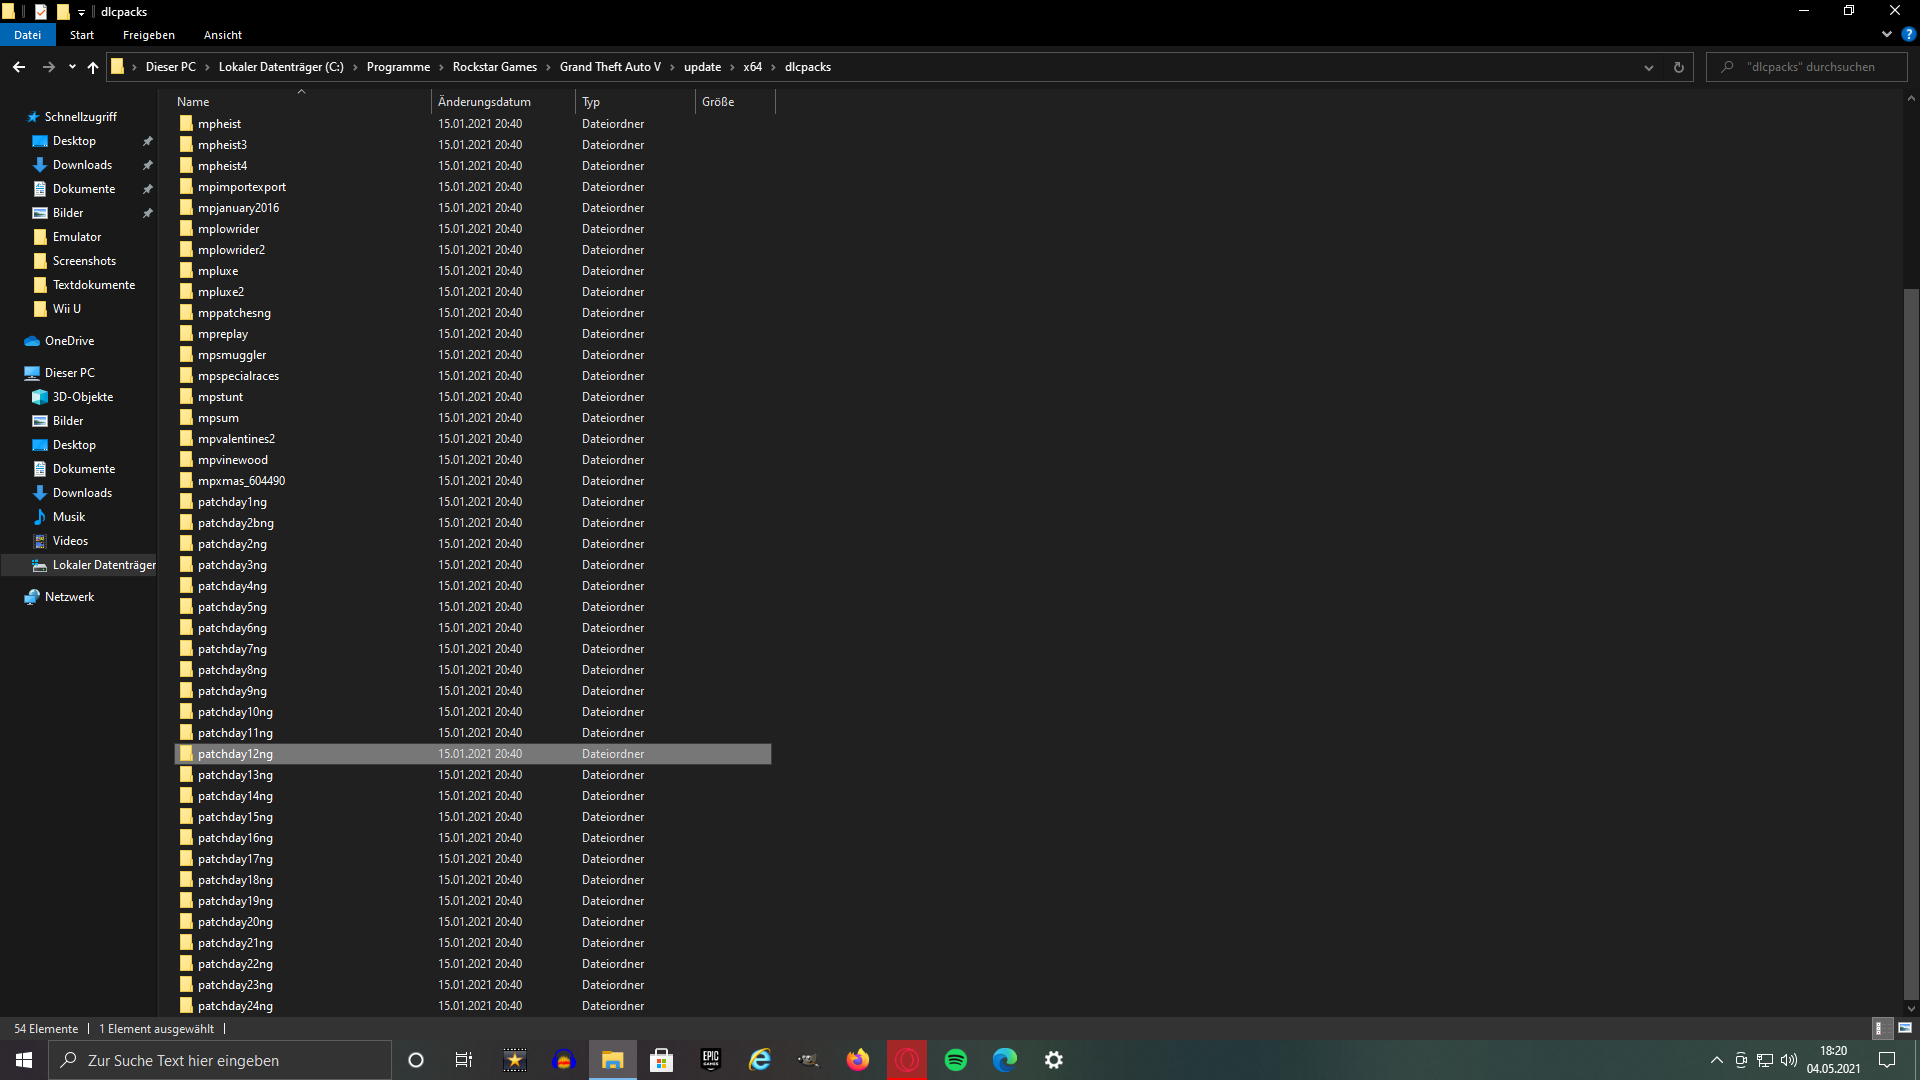Launch Internet Explorer from taskbar

pos(760,1060)
